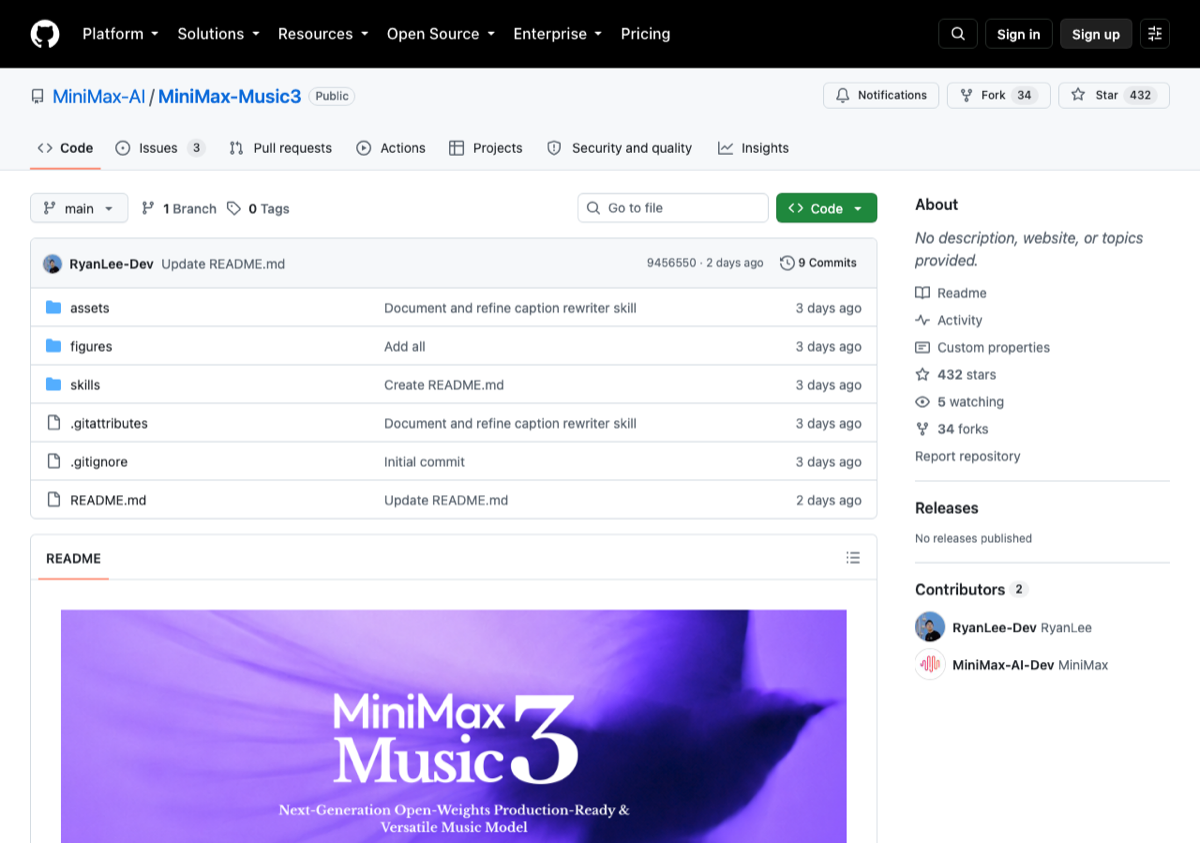Click the GitHub logo icon
The image size is (1200, 843).
click(x=45, y=34)
